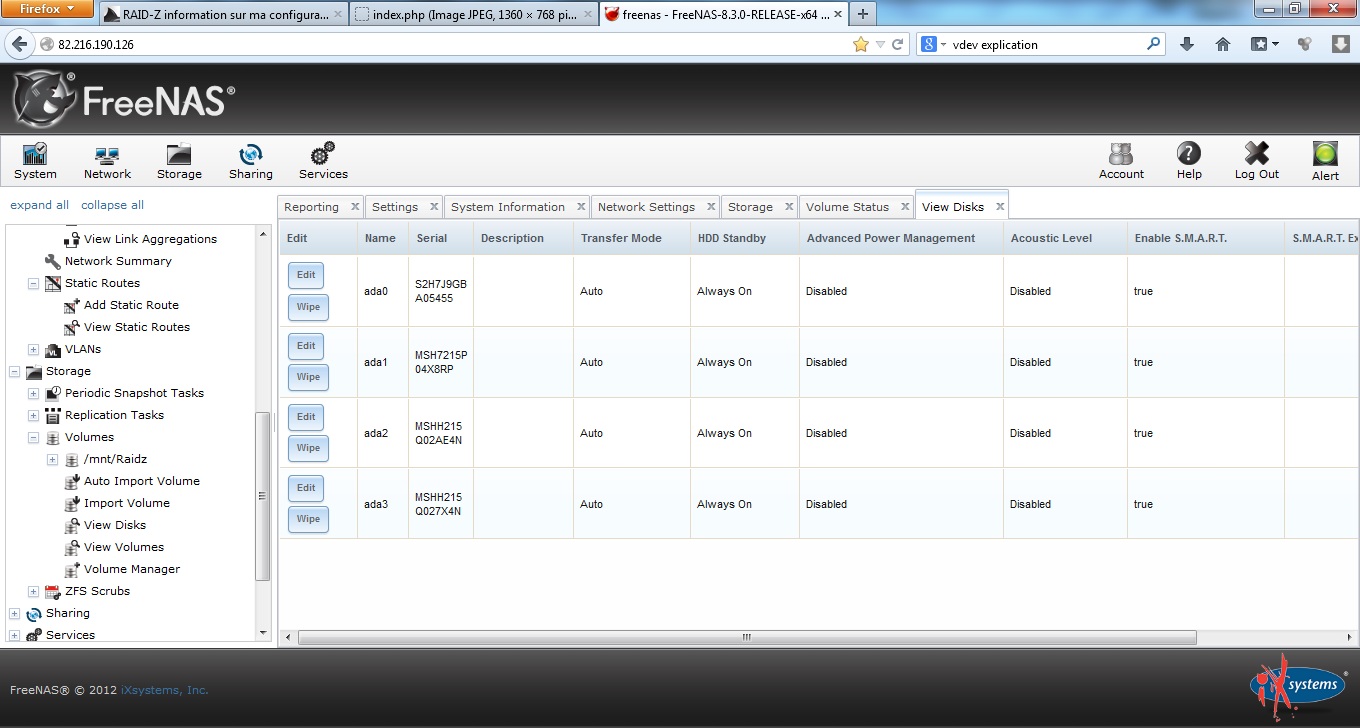The height and width of the screenshot is (728, 1360).
Task: Collapse the Static Routes tree node
Action: coord(33,283)
